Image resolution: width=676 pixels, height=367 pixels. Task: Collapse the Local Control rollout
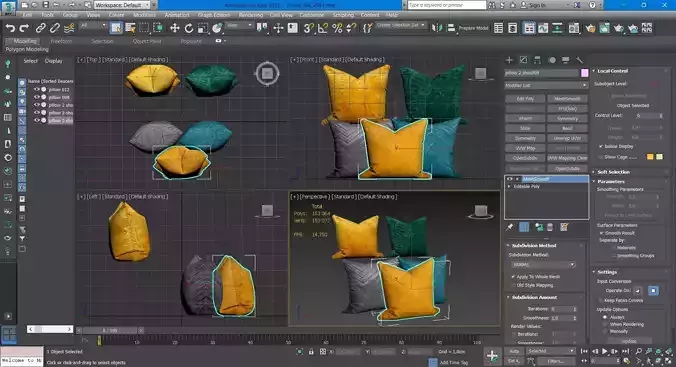coord(613,71)
